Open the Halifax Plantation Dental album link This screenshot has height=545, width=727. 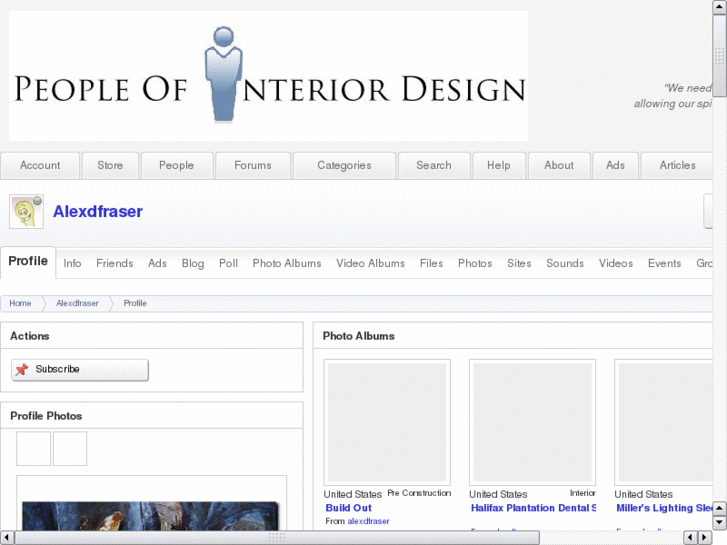(533, 508)
